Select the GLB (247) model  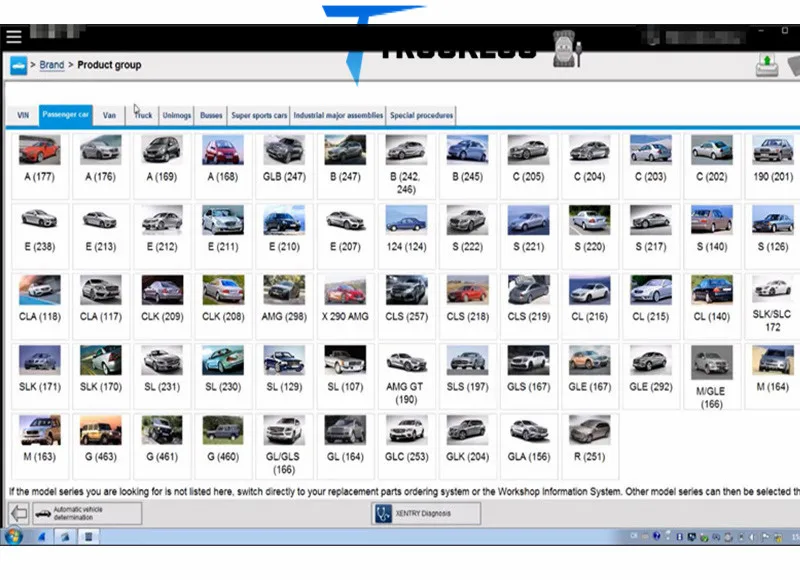coord(284,165)
